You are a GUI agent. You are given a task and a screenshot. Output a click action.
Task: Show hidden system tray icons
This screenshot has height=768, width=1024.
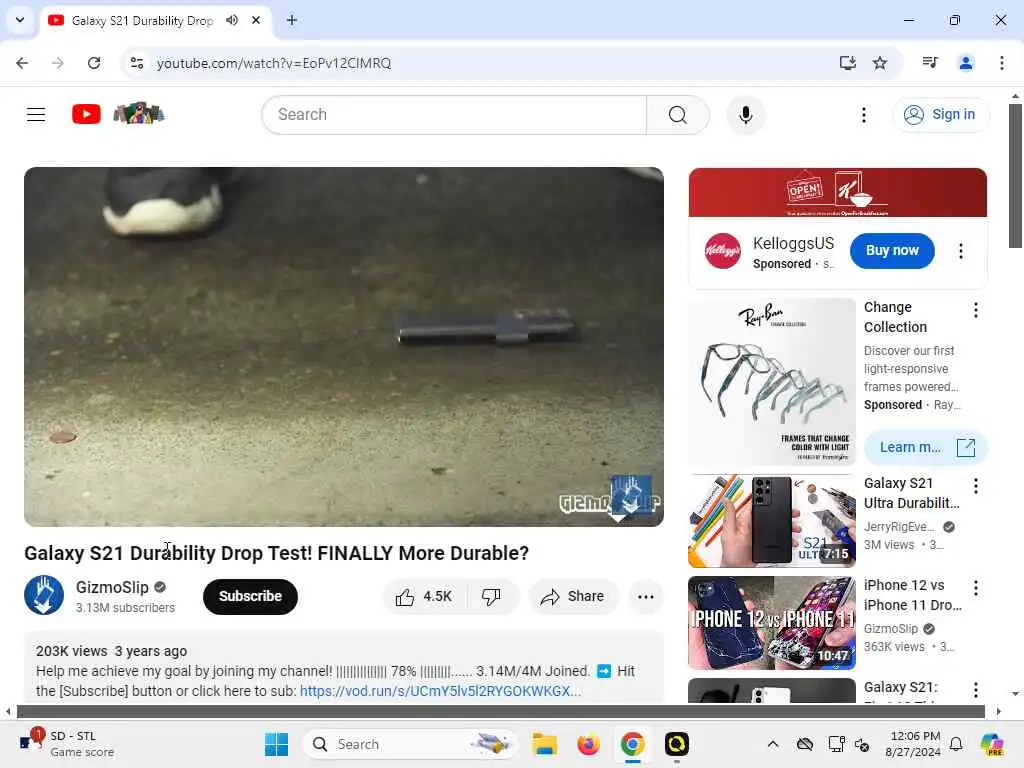[x=773, y=744]
